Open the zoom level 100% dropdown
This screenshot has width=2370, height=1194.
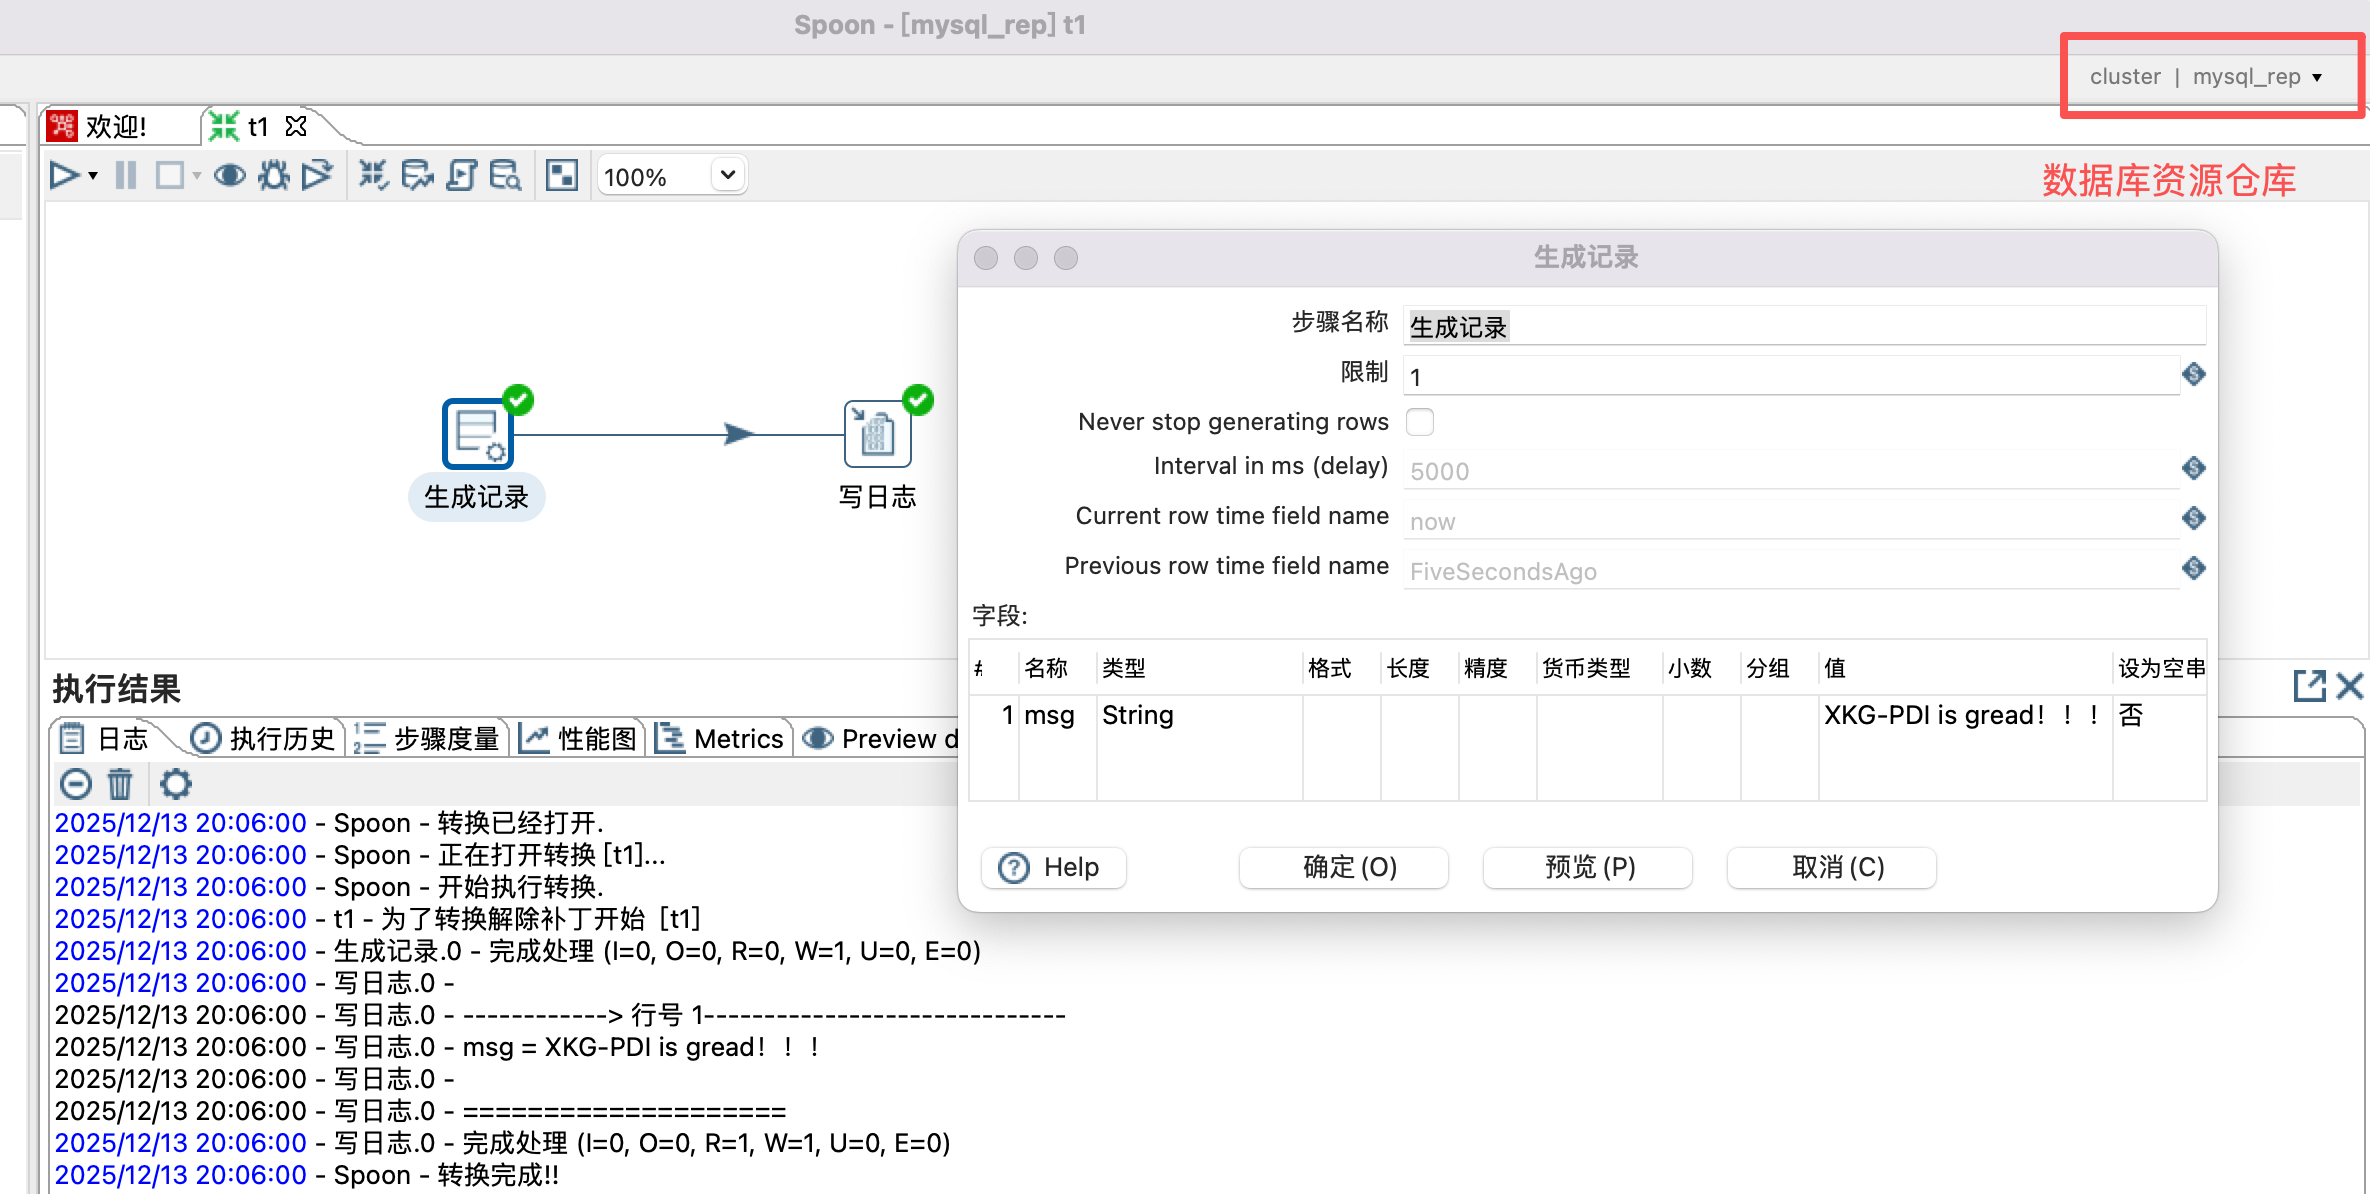tap(728, 175)
